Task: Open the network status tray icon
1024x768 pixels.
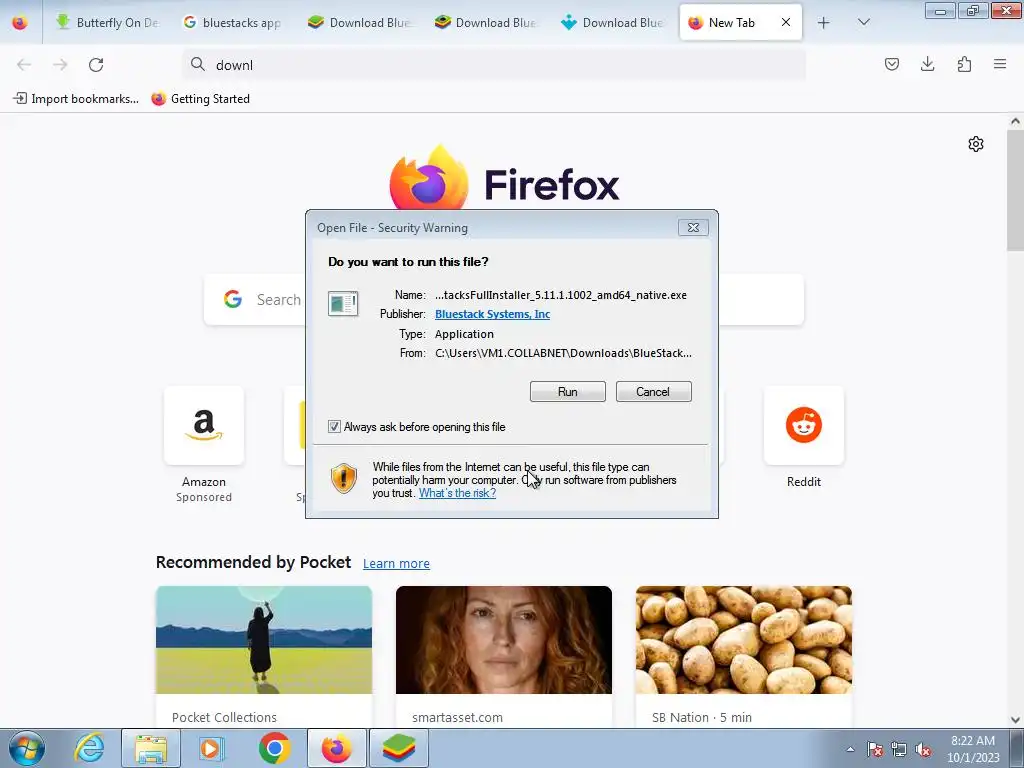Action: pyautogui.click(x=899, y=749)
